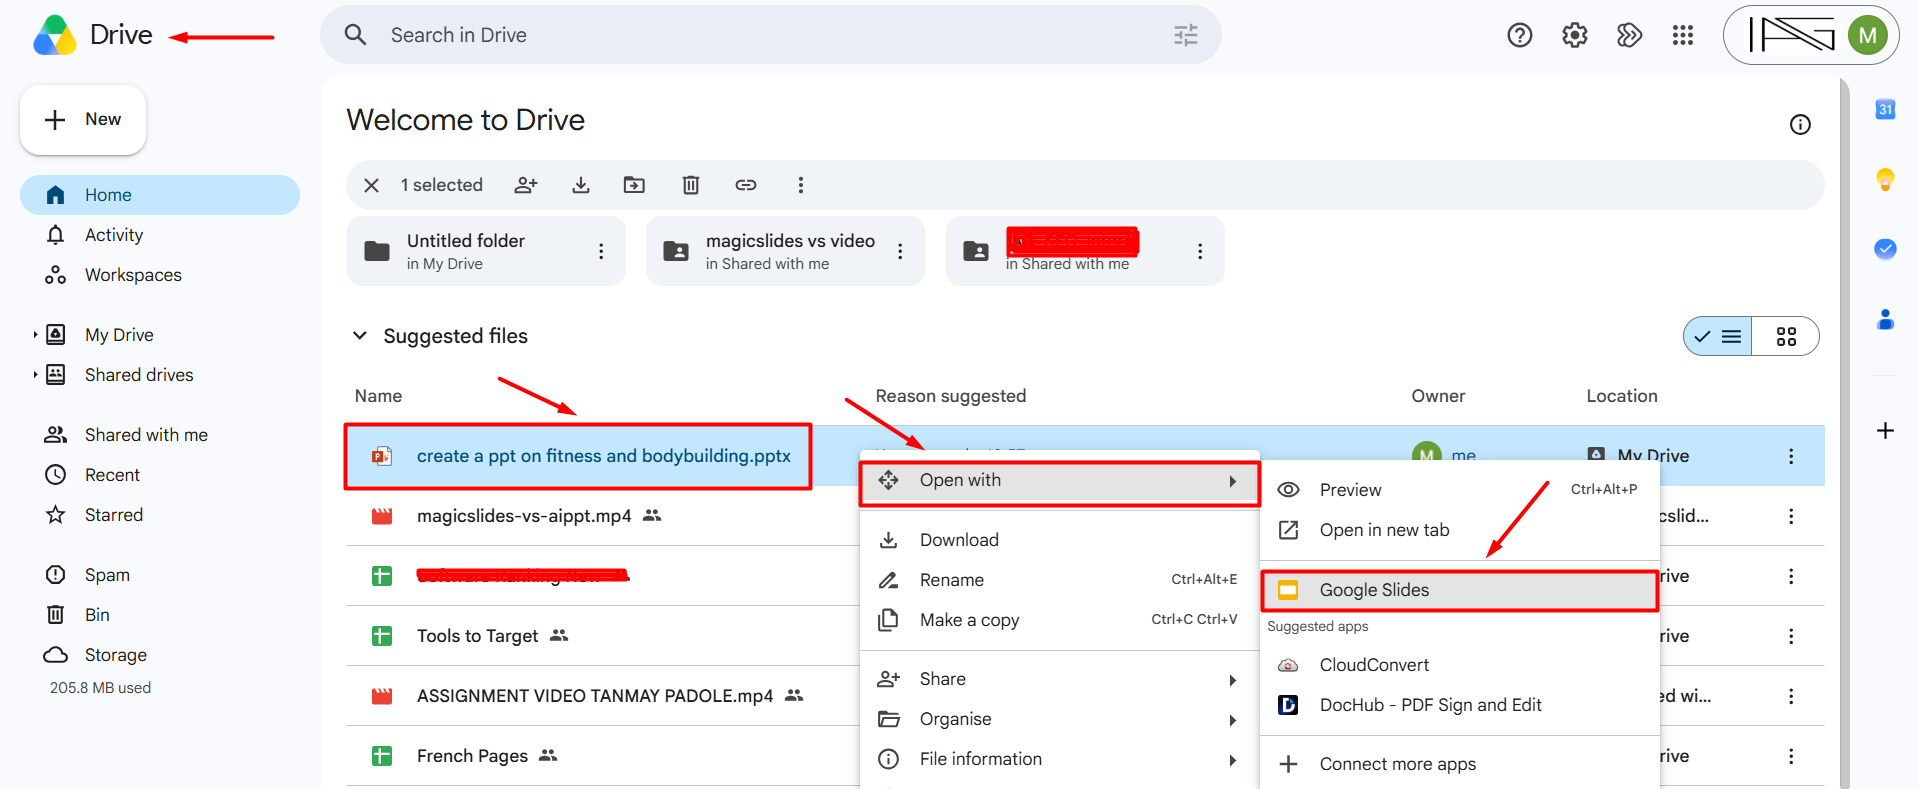Switch to list layout view

(1718, 337)
